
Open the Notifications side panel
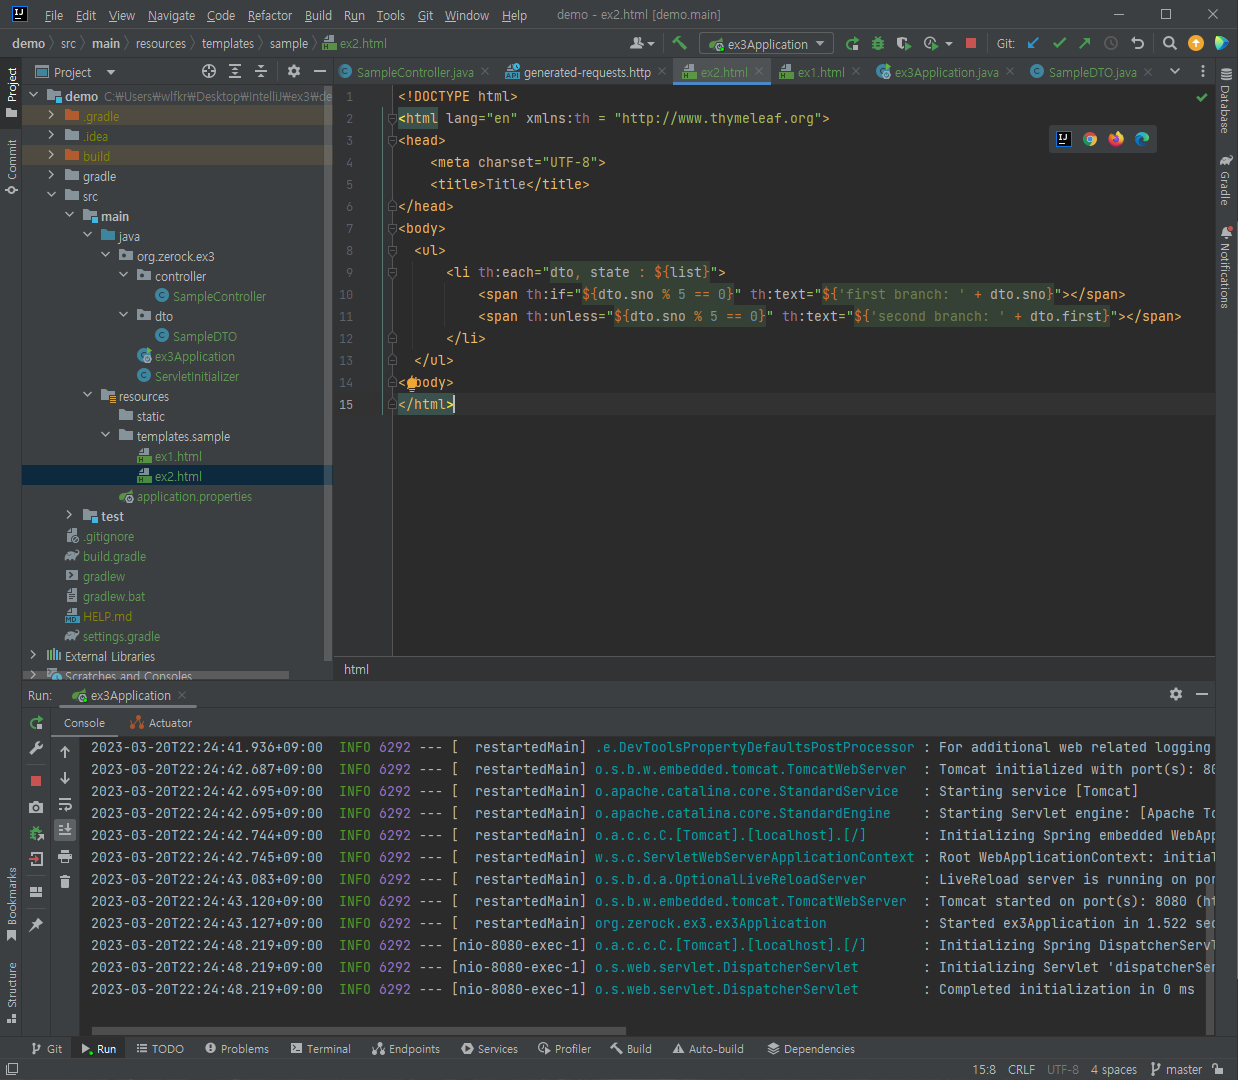coord(1226,266)
